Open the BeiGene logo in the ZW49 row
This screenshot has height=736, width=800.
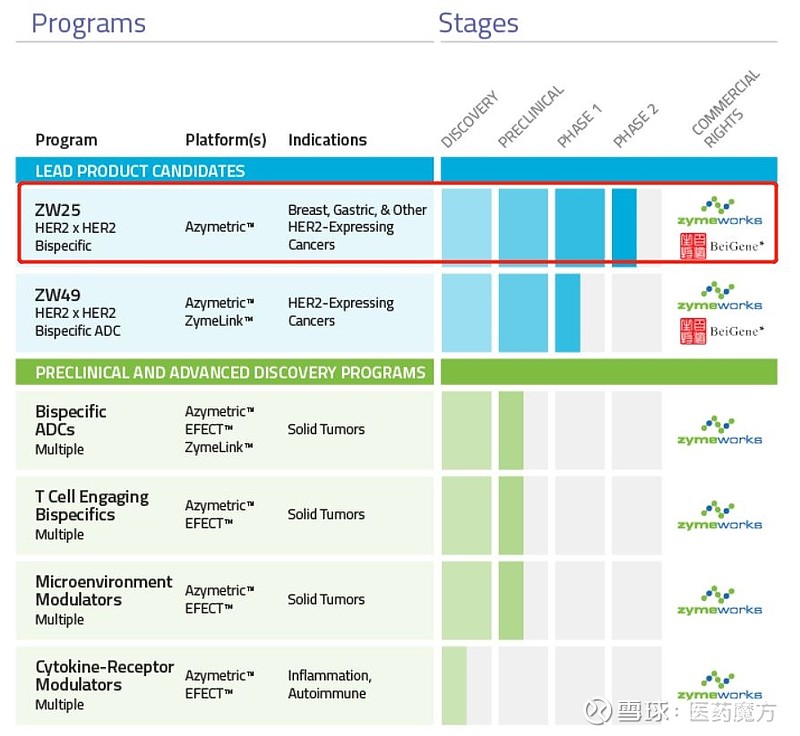coord(719,330)
